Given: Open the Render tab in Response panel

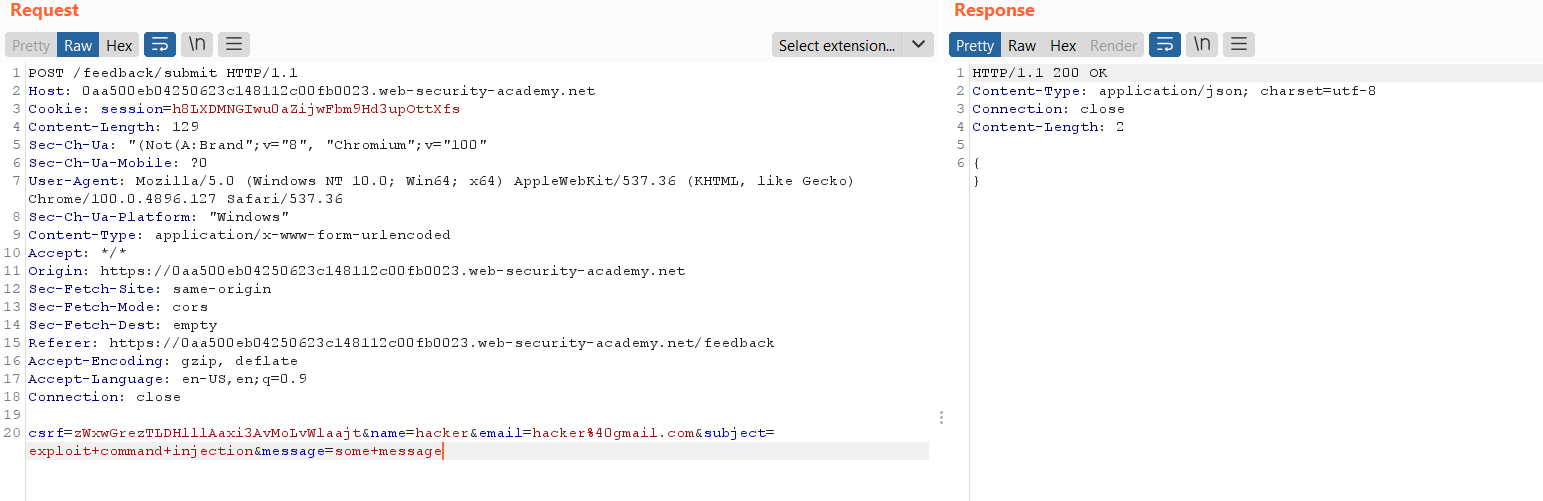Looking at the screenshot, I should [1113, 45].
